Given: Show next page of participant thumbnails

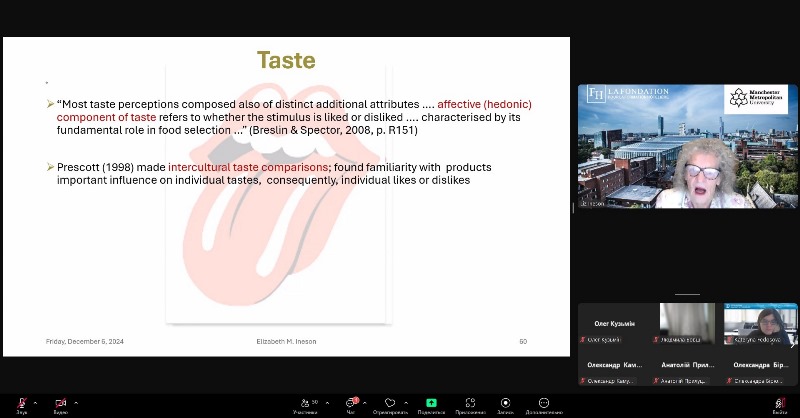Looking at the screenshot, I should [x=793, y=344].
